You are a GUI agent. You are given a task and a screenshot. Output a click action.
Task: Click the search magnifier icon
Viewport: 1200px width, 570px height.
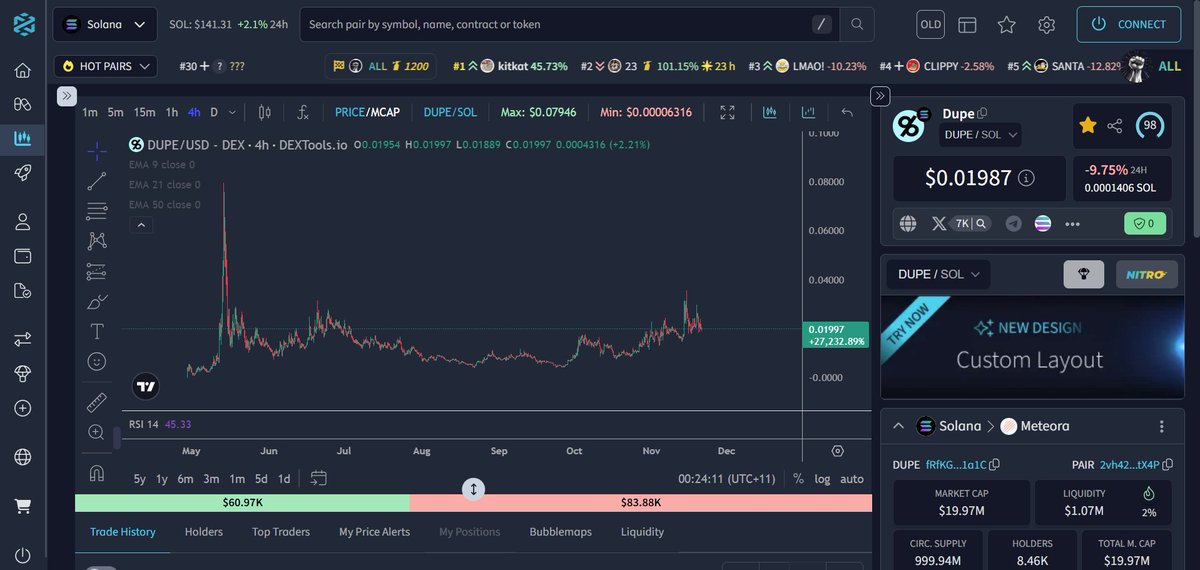coord(857,24)
